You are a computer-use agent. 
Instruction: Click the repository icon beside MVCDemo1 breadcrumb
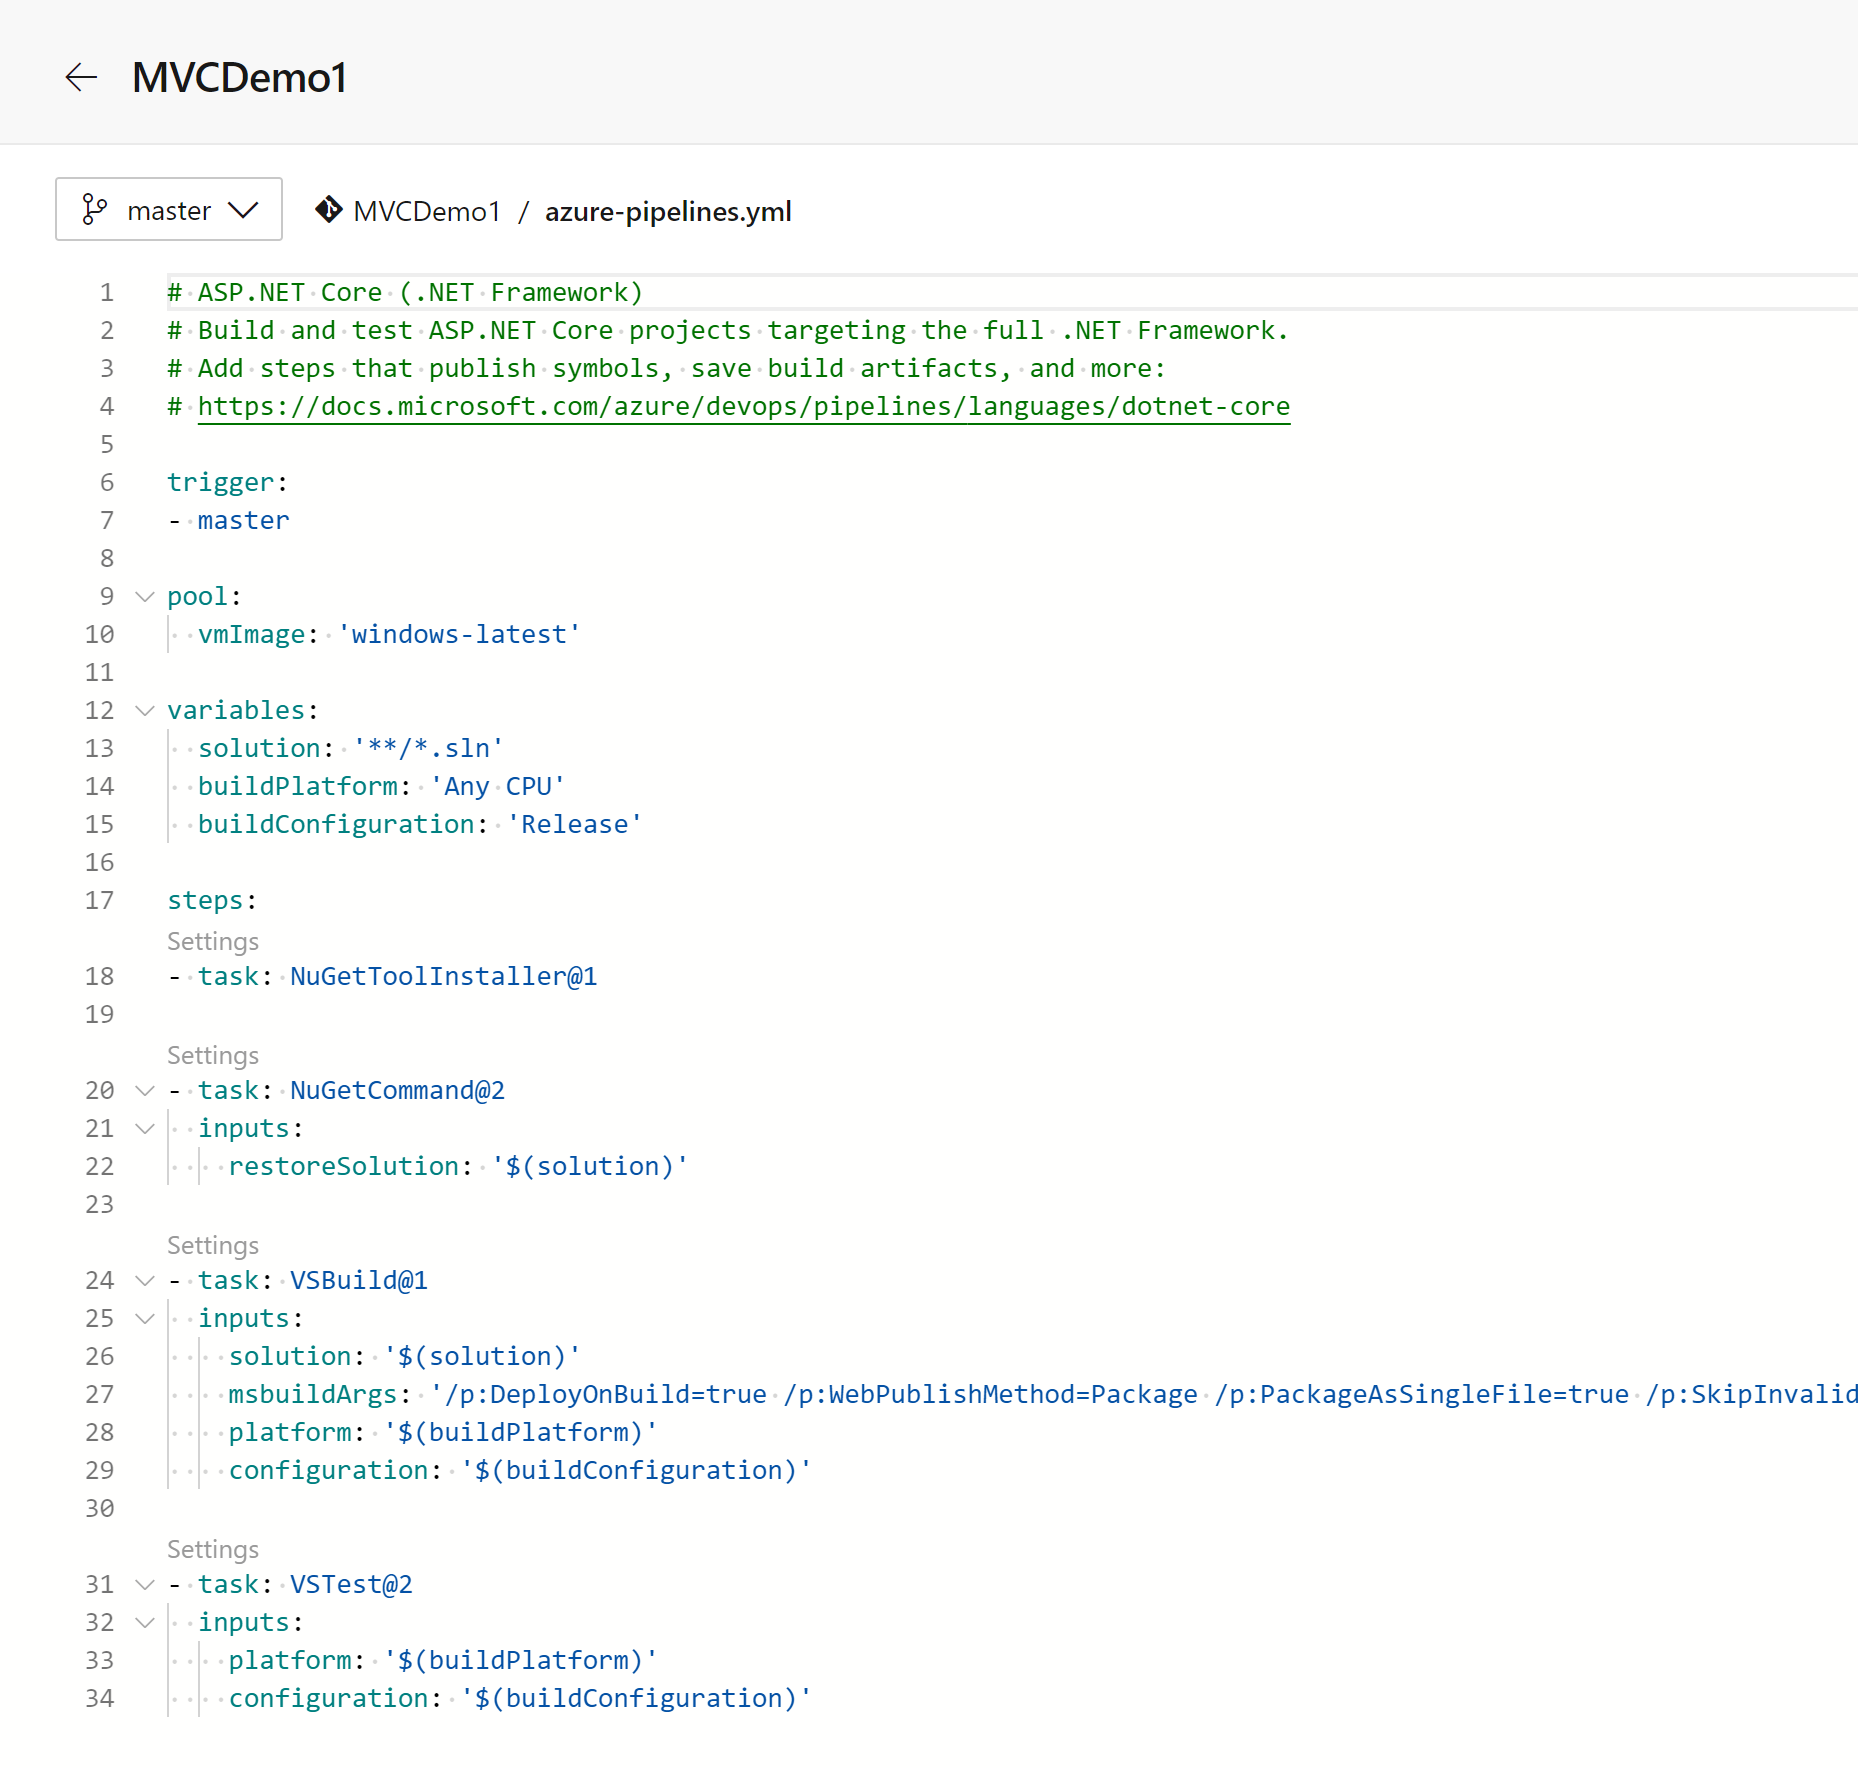[328, 211]
